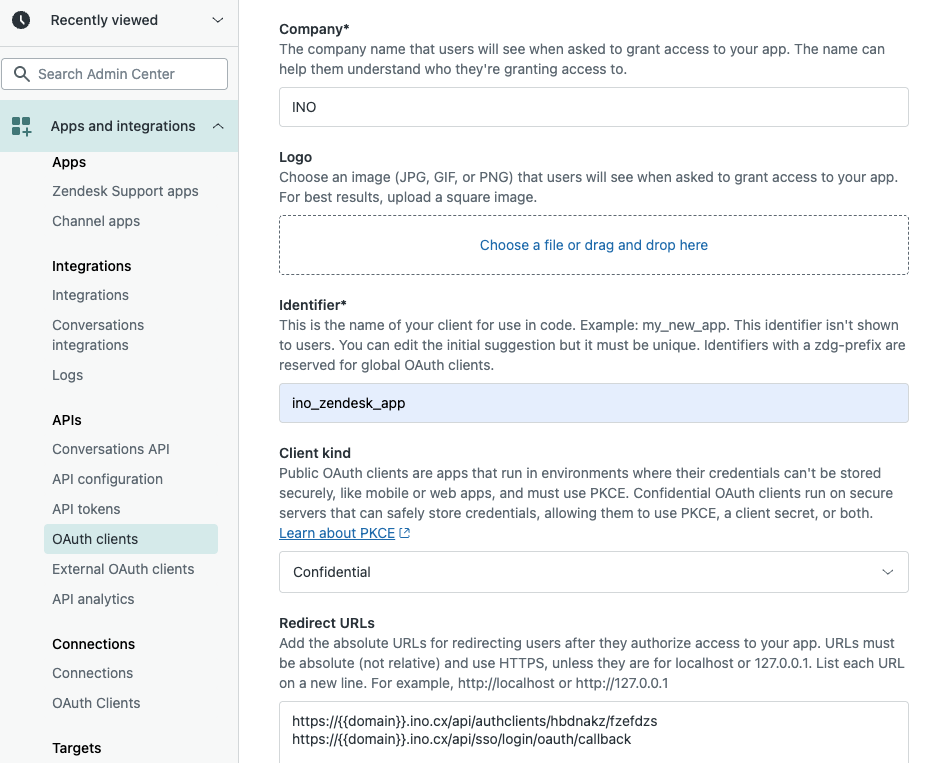
Task: Click the Learn about PKCE link
Action: pyautogui.click(x=337, y=534)
